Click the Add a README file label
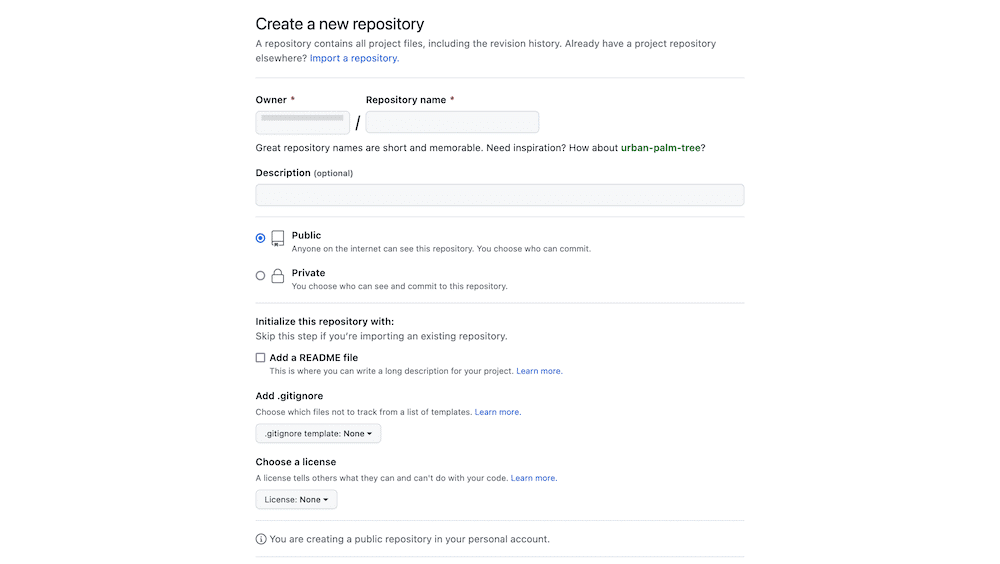Image resolution: width=1000 pixels, height=564 pixels. pos(314,357)
